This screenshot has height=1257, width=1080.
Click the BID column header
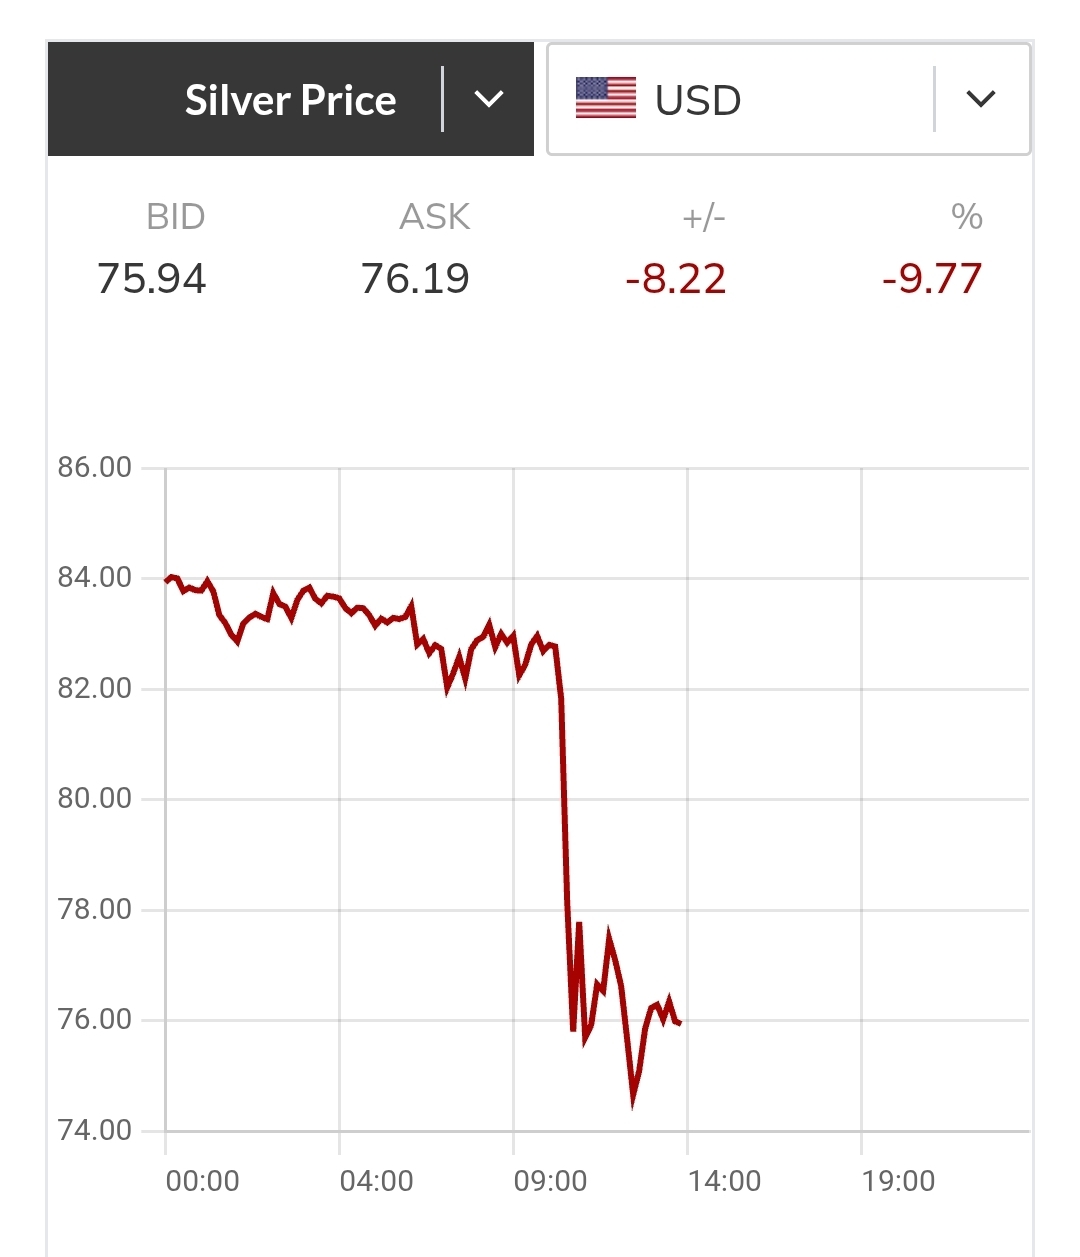175,216
